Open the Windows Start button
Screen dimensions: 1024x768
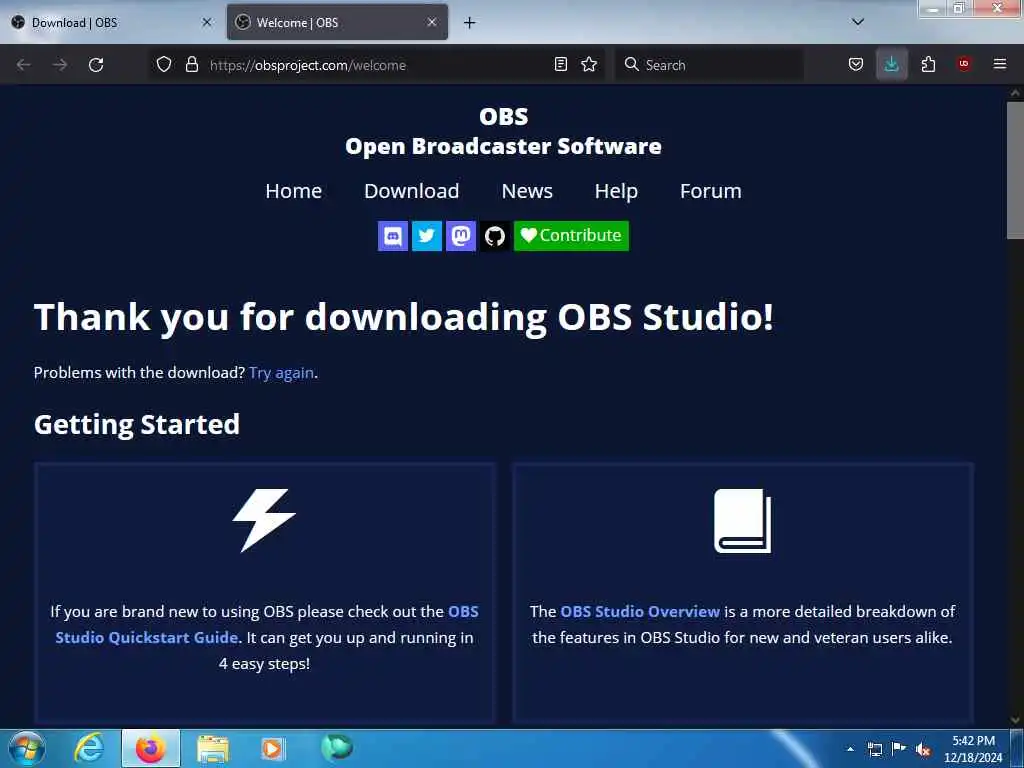26,748
